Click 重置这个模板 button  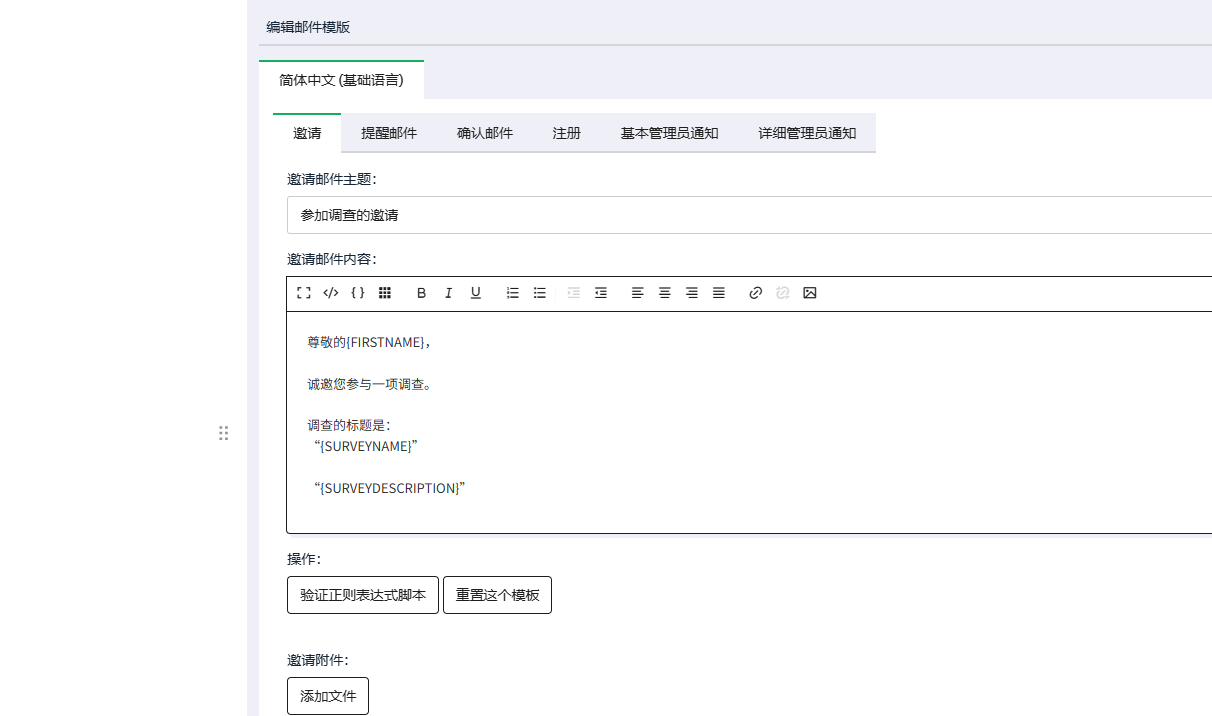tap(497, 595)
